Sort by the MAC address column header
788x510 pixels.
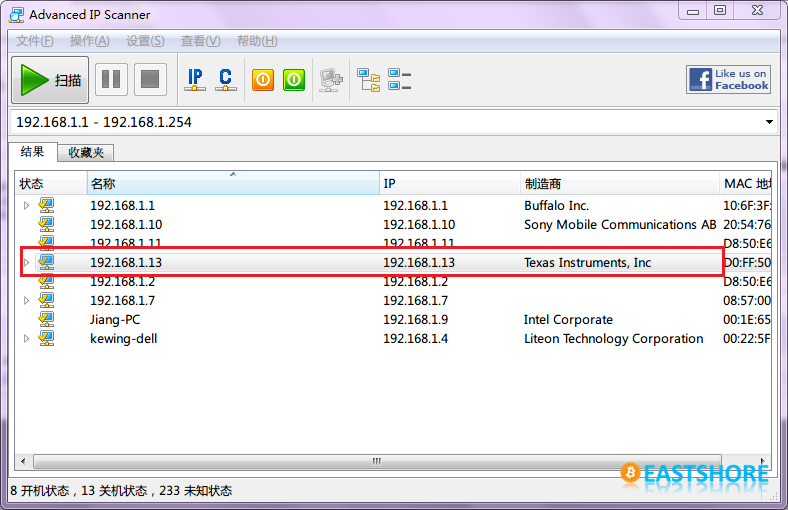pos(746,183)
